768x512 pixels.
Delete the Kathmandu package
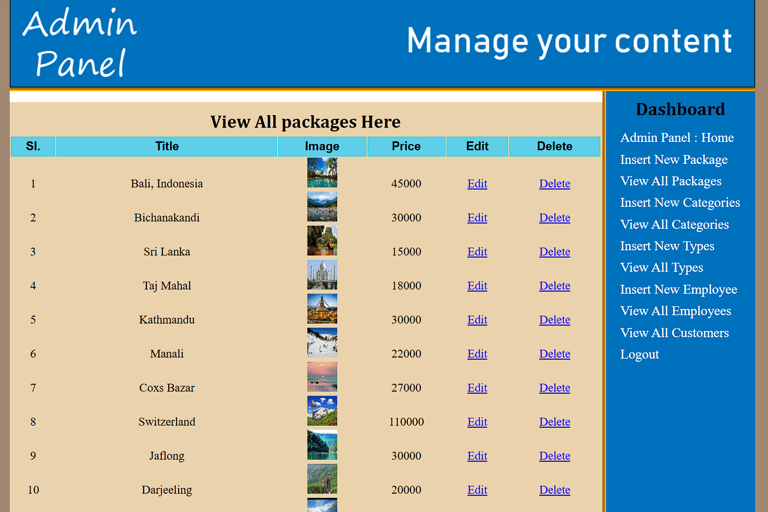click(554, 320)
